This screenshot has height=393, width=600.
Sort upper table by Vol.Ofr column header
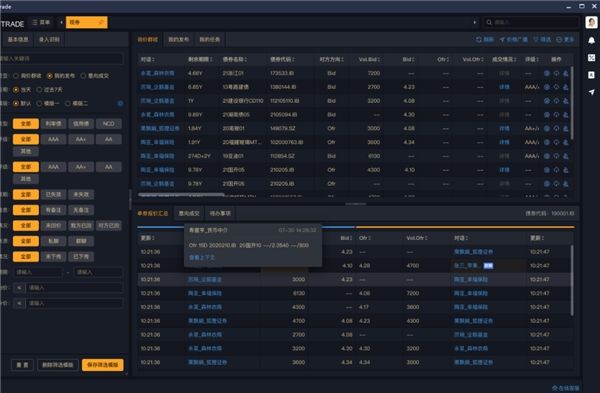point(473,59)
